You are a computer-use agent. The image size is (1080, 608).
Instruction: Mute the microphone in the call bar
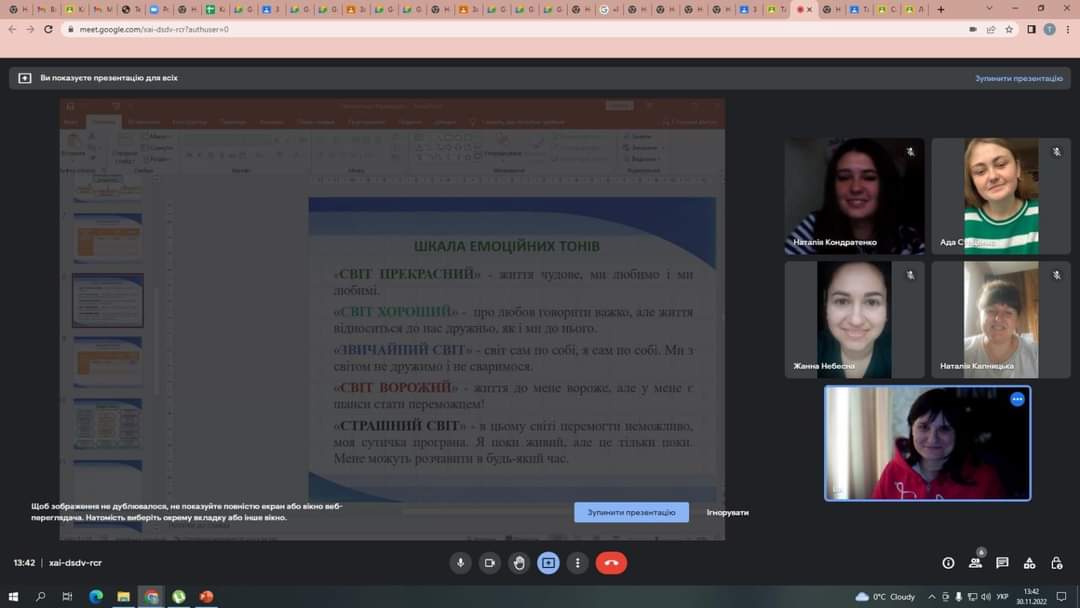pyautogui.click(x=460, y=563)
